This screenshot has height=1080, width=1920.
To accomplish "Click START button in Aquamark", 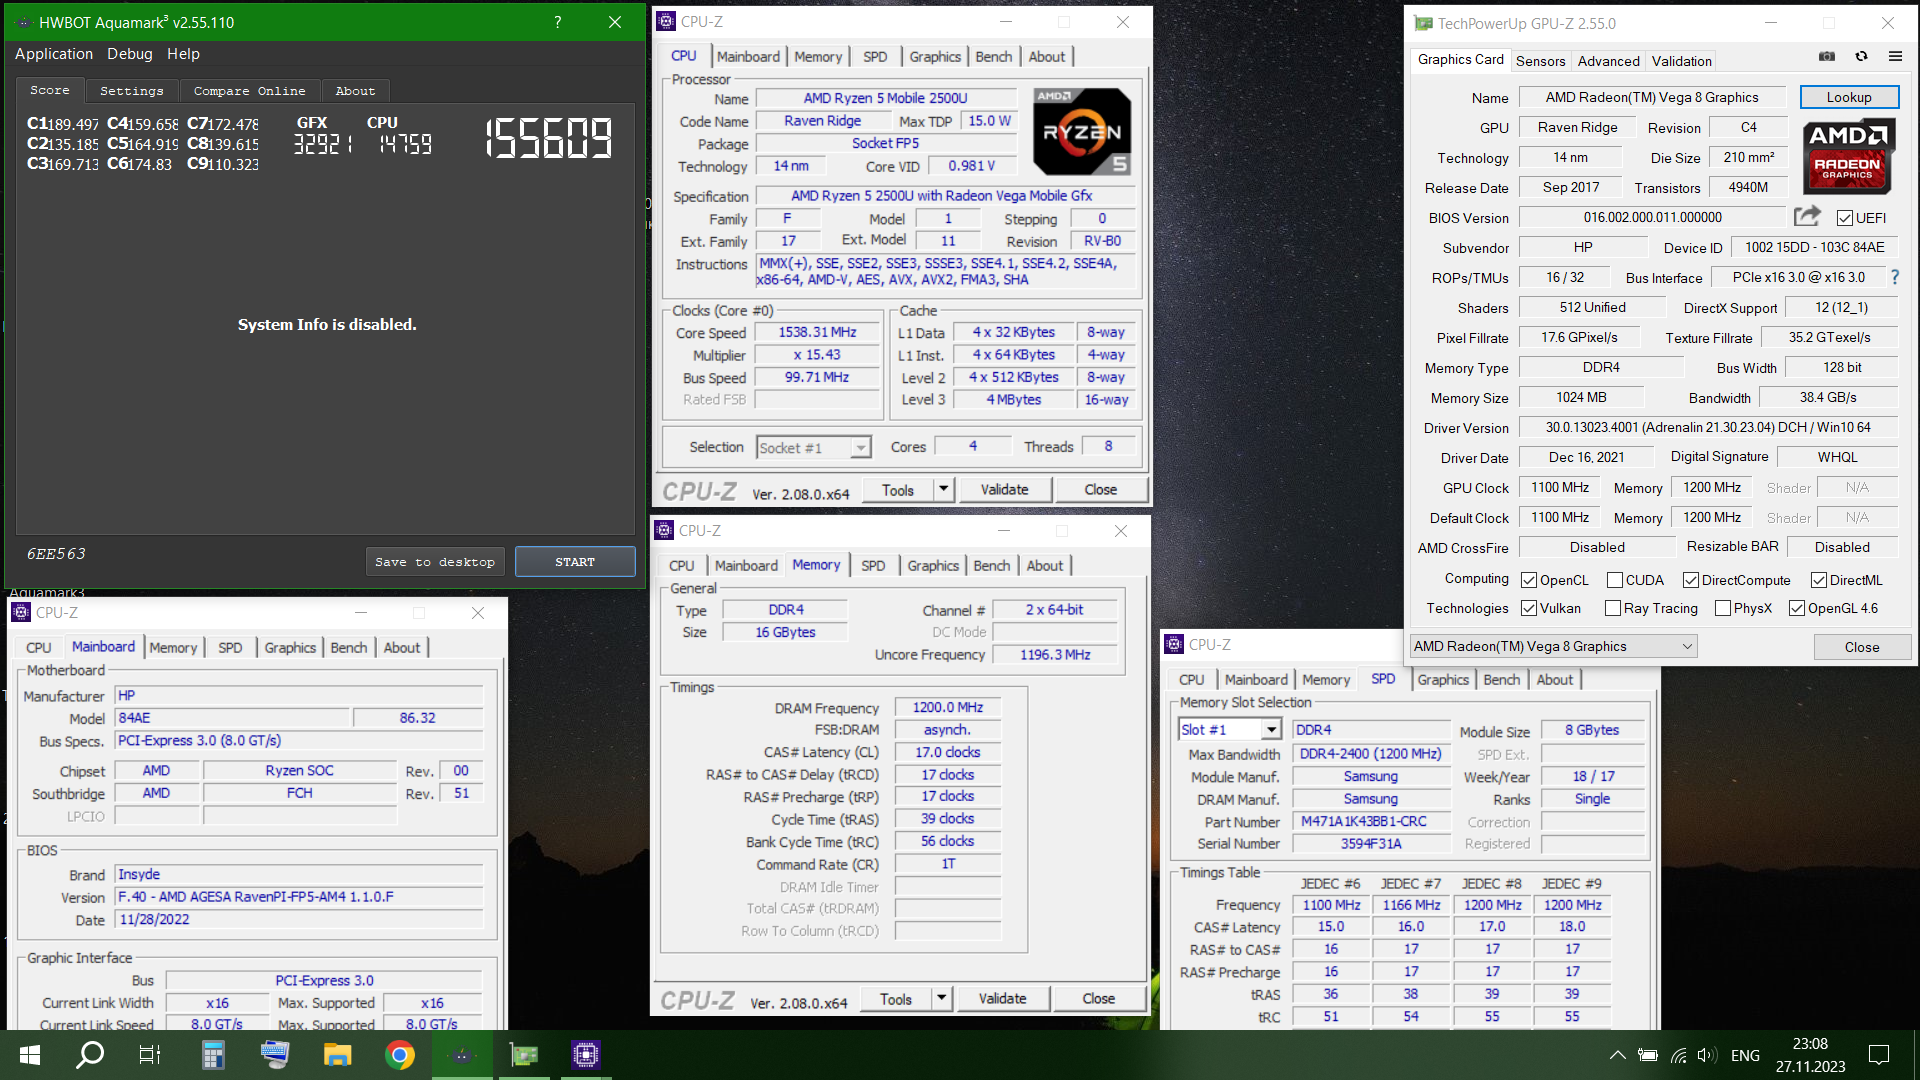I will pyautogui.click(x=575, y=562).
